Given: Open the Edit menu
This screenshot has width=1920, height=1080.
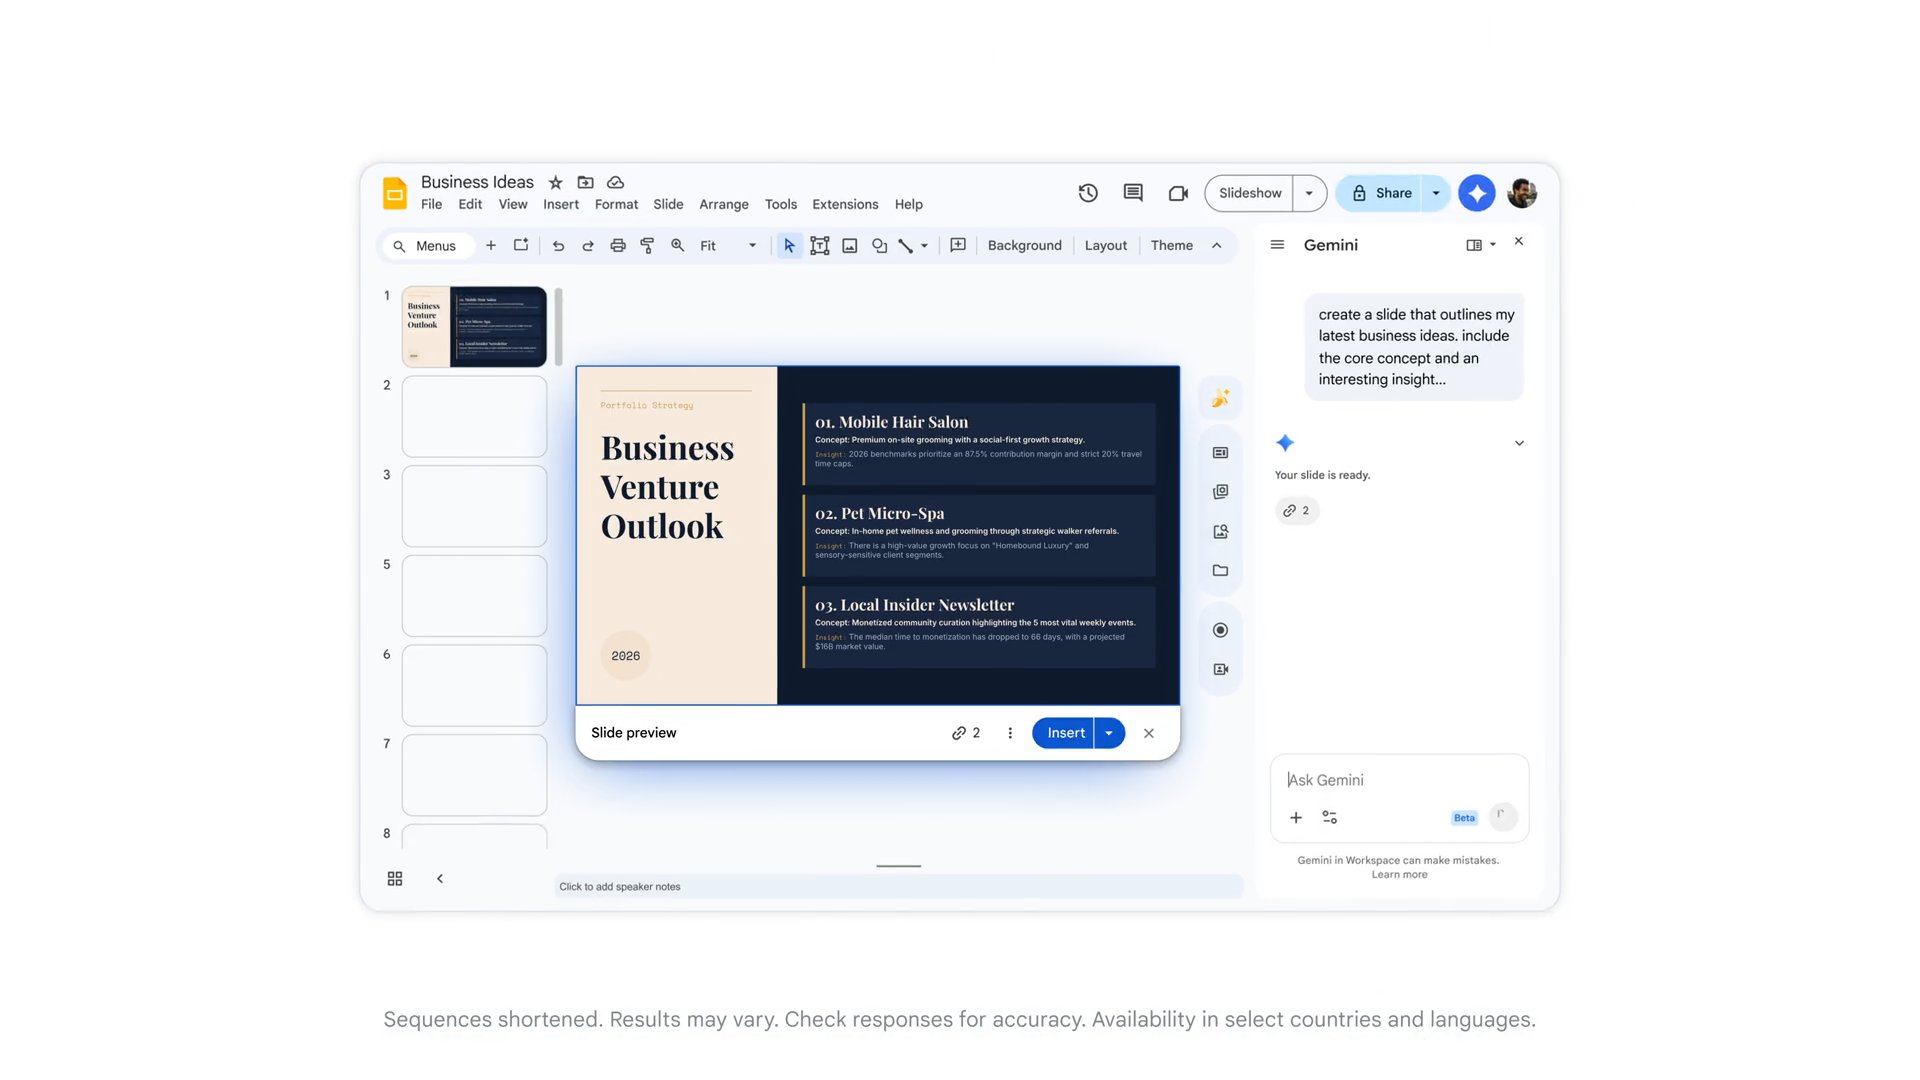Looking at the screenshot, I should click(470, 204).
